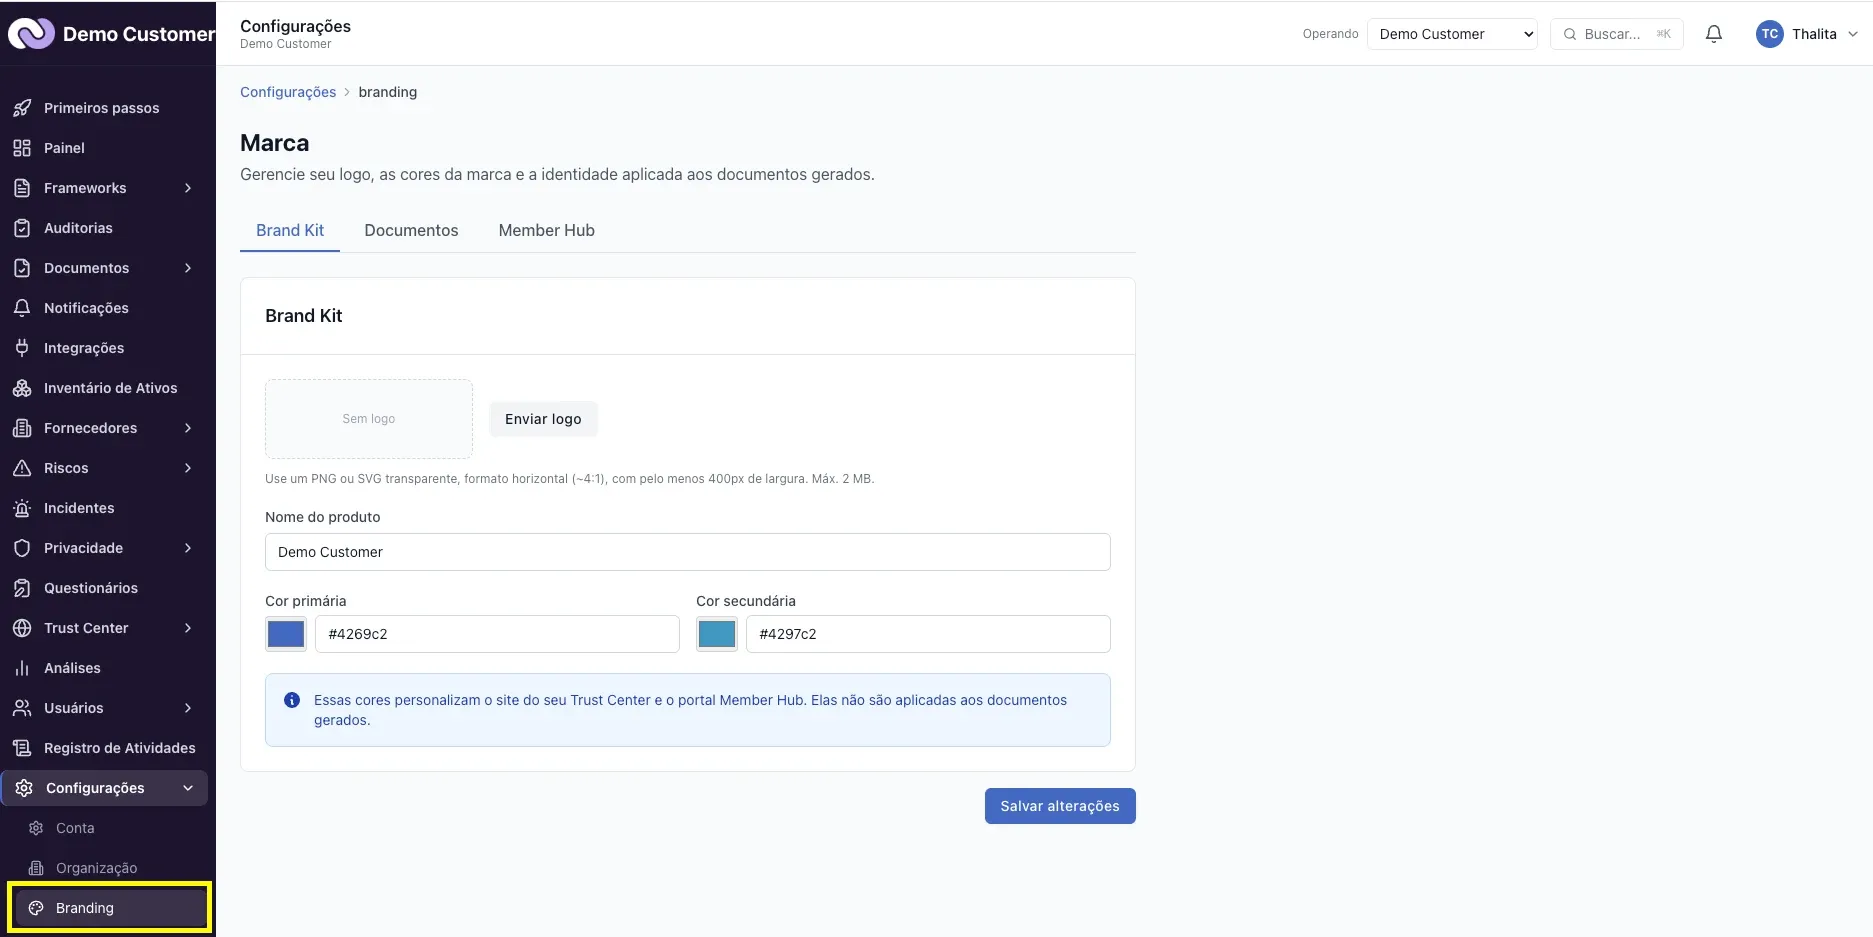The image size is (1873, 937).
Task: Switch to the Brand Kit tab
Action: 290,230
